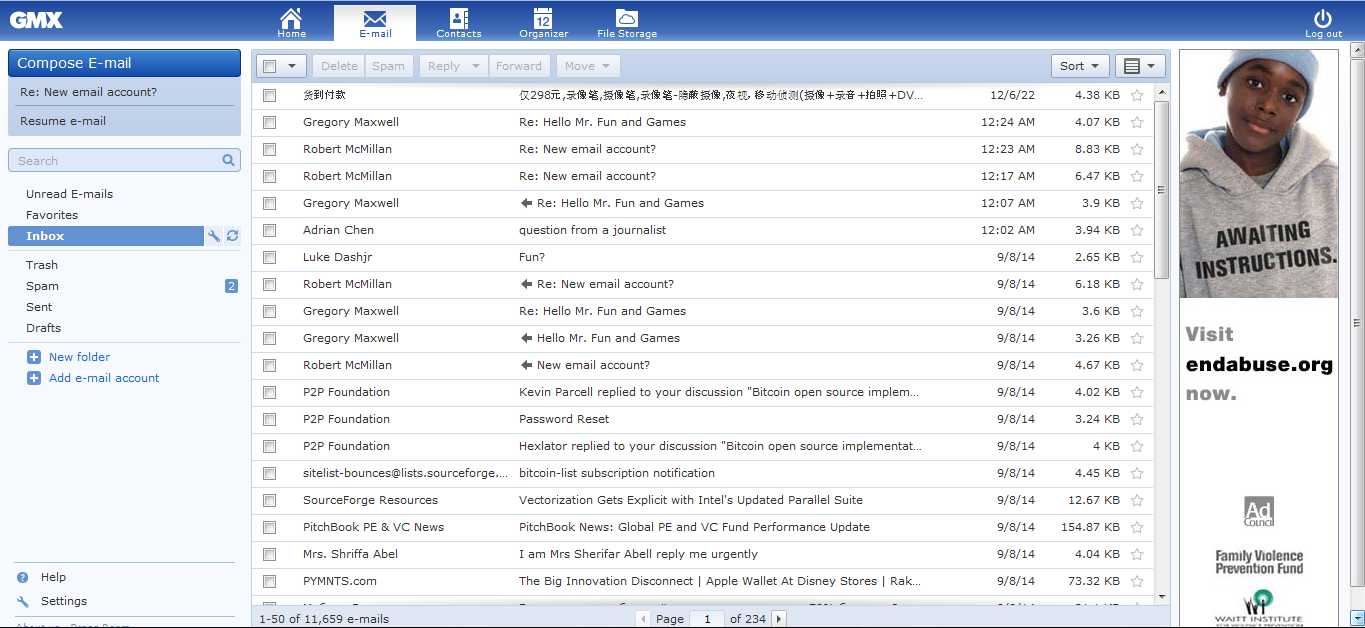Image resolution: width=1365 pixels, height=628 pixels.
Task: Click the page number input field
Action: 707,619
